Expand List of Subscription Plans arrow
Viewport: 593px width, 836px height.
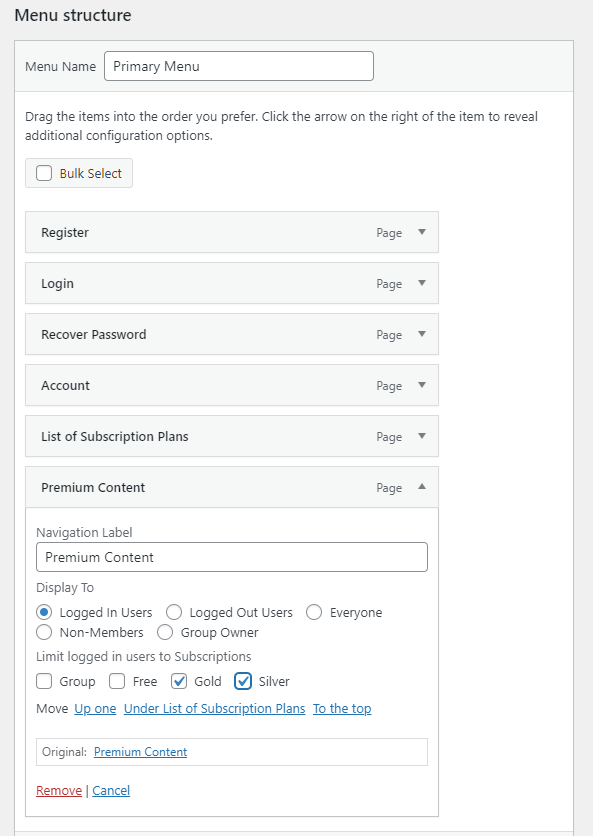pos(422,436)
